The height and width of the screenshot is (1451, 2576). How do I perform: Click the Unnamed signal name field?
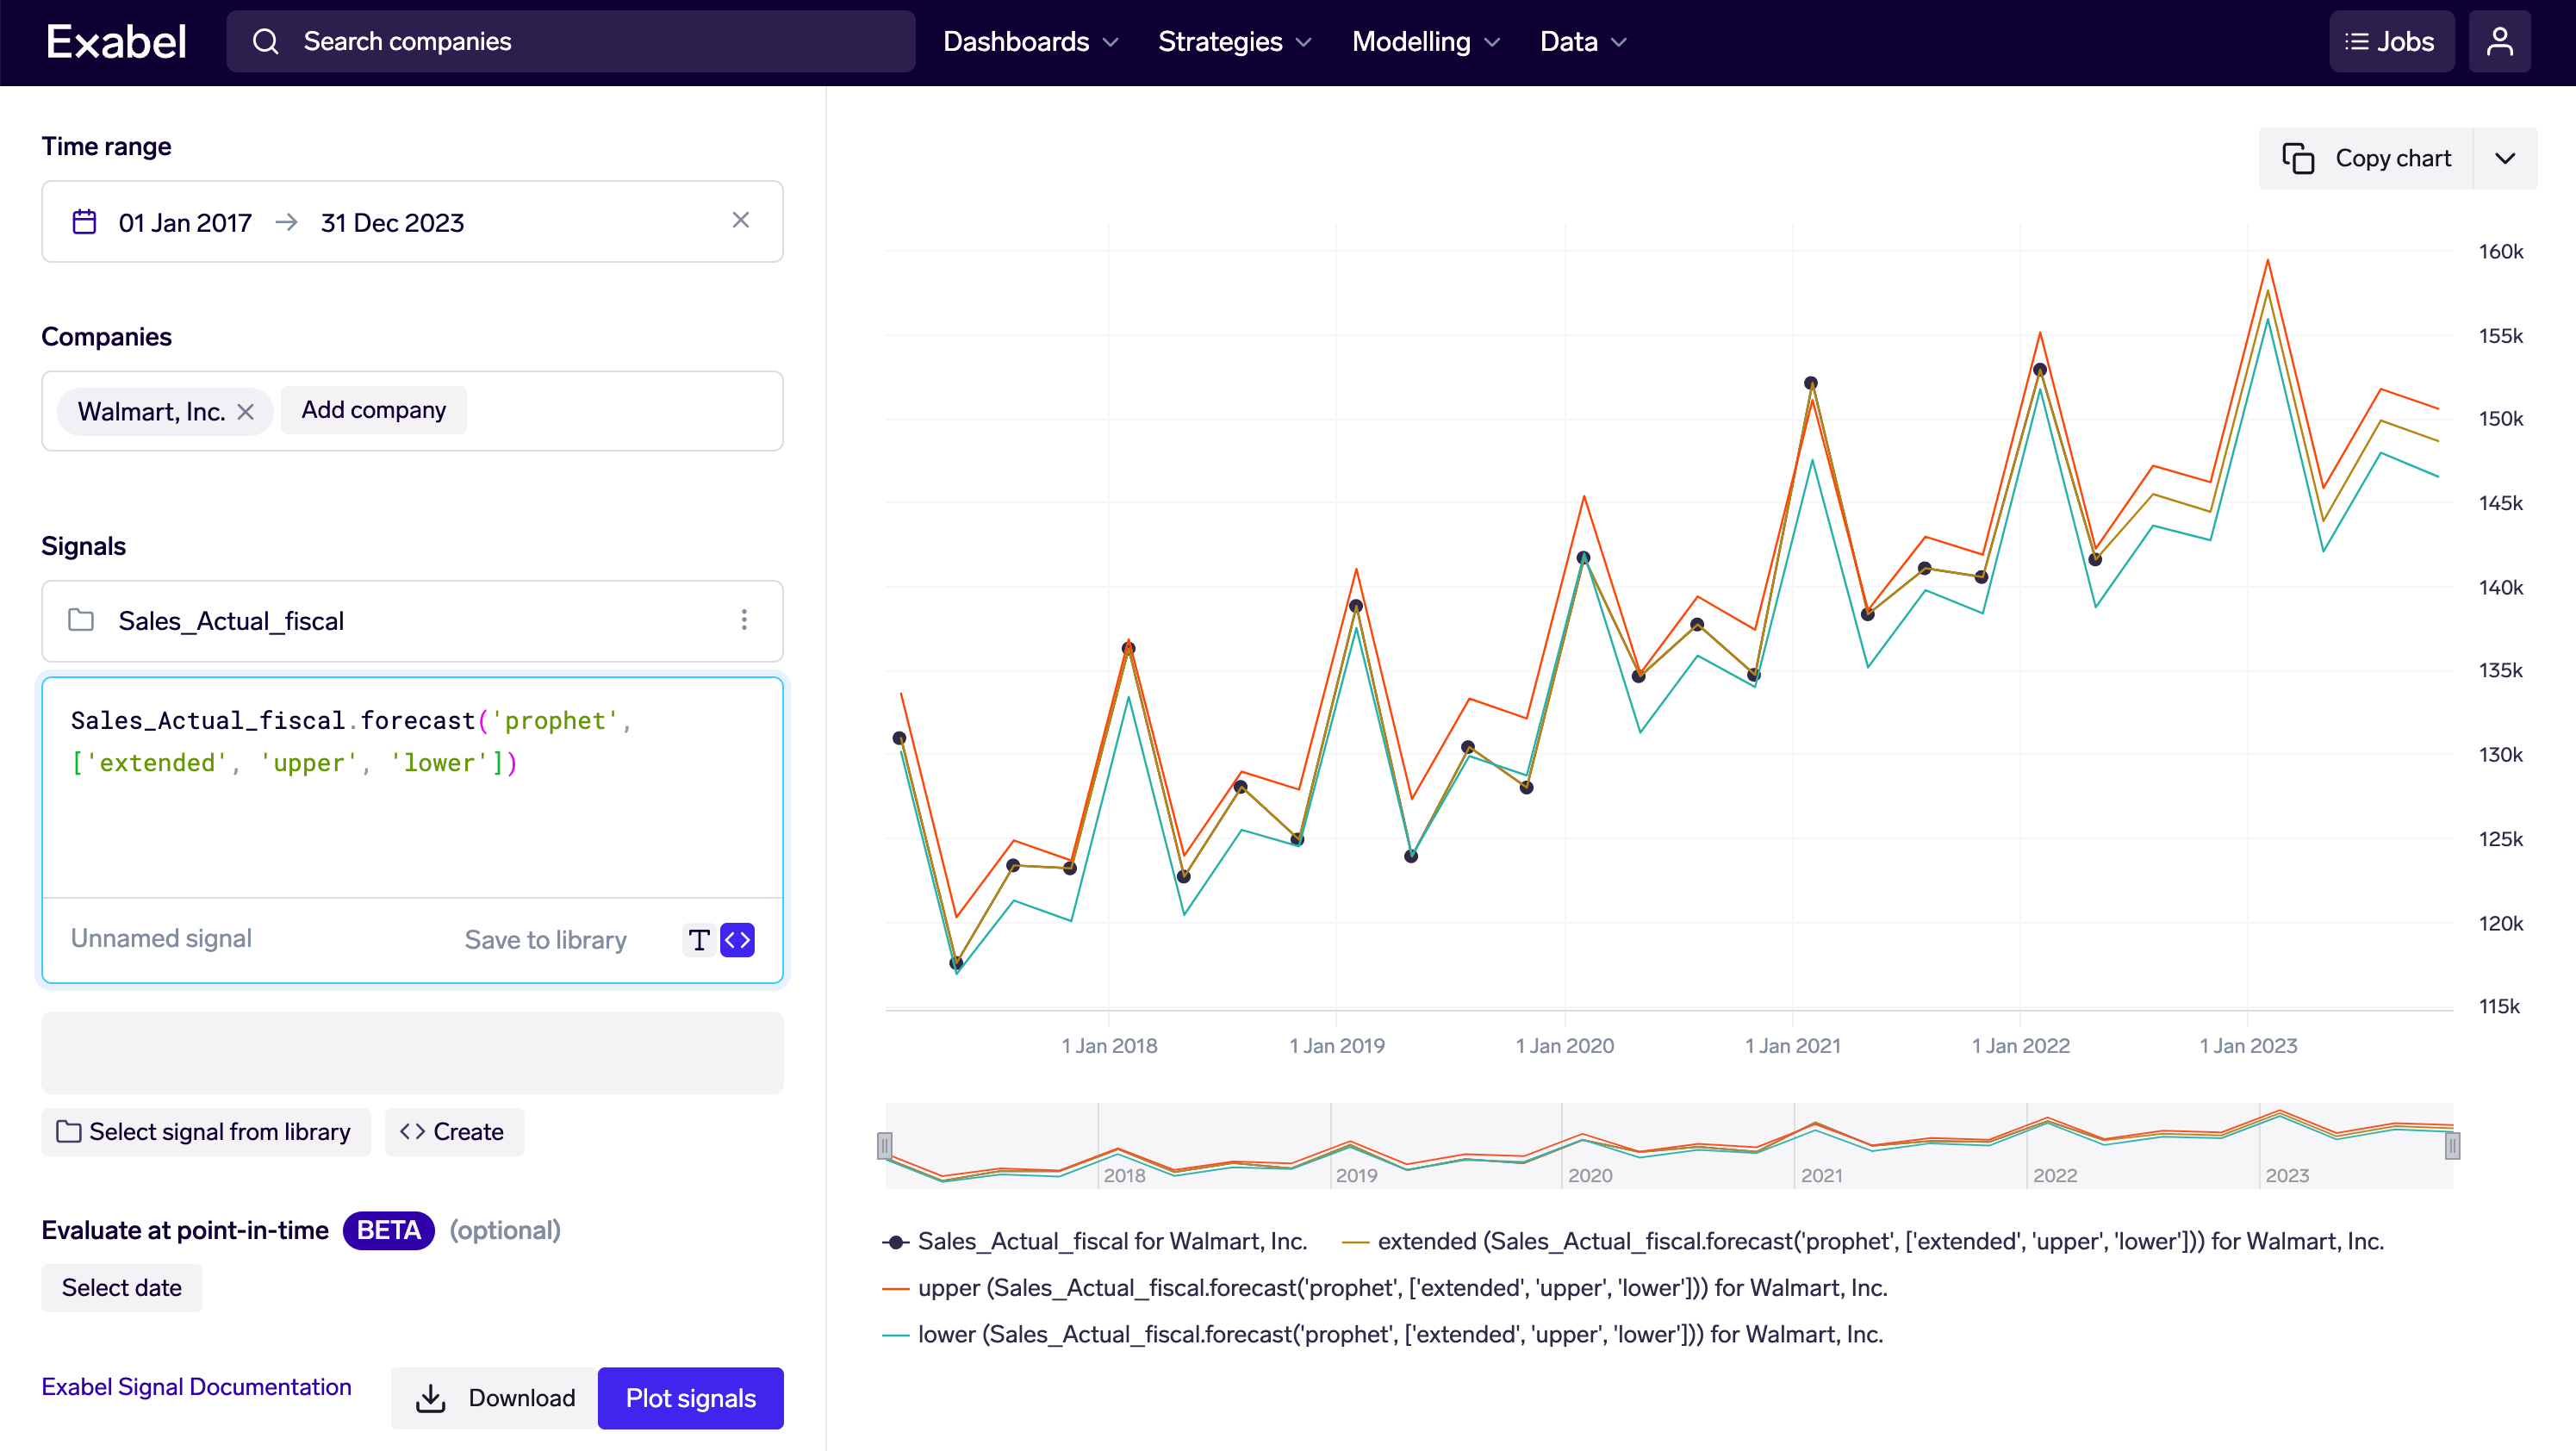161,938
